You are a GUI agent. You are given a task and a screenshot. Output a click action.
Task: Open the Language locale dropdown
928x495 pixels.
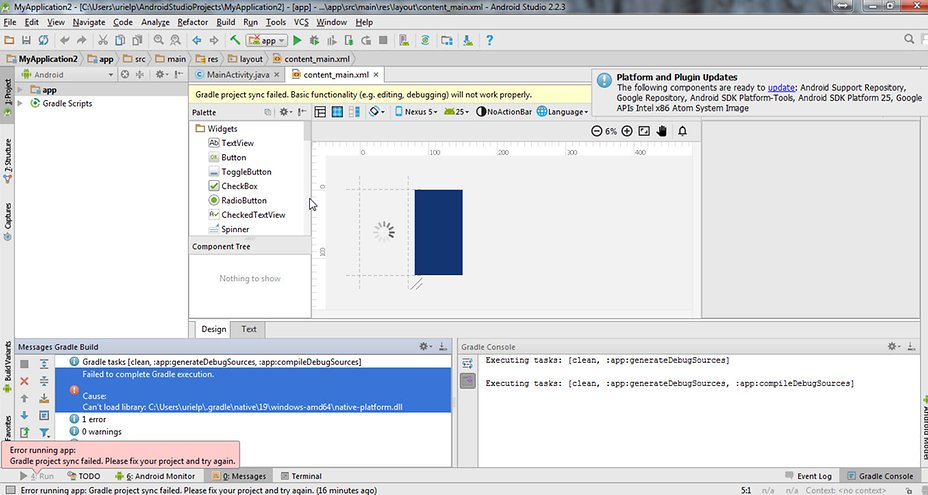tap(563, 111)
